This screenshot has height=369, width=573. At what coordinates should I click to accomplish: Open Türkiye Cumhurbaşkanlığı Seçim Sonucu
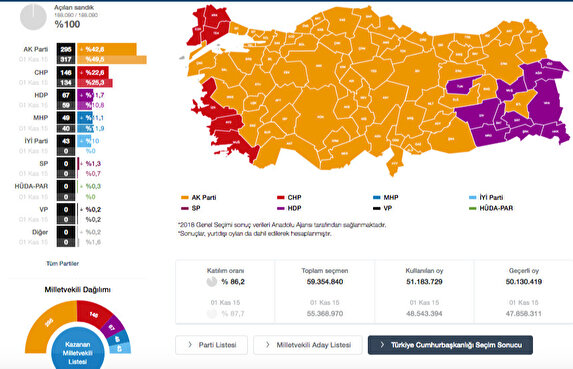point(450,345)
